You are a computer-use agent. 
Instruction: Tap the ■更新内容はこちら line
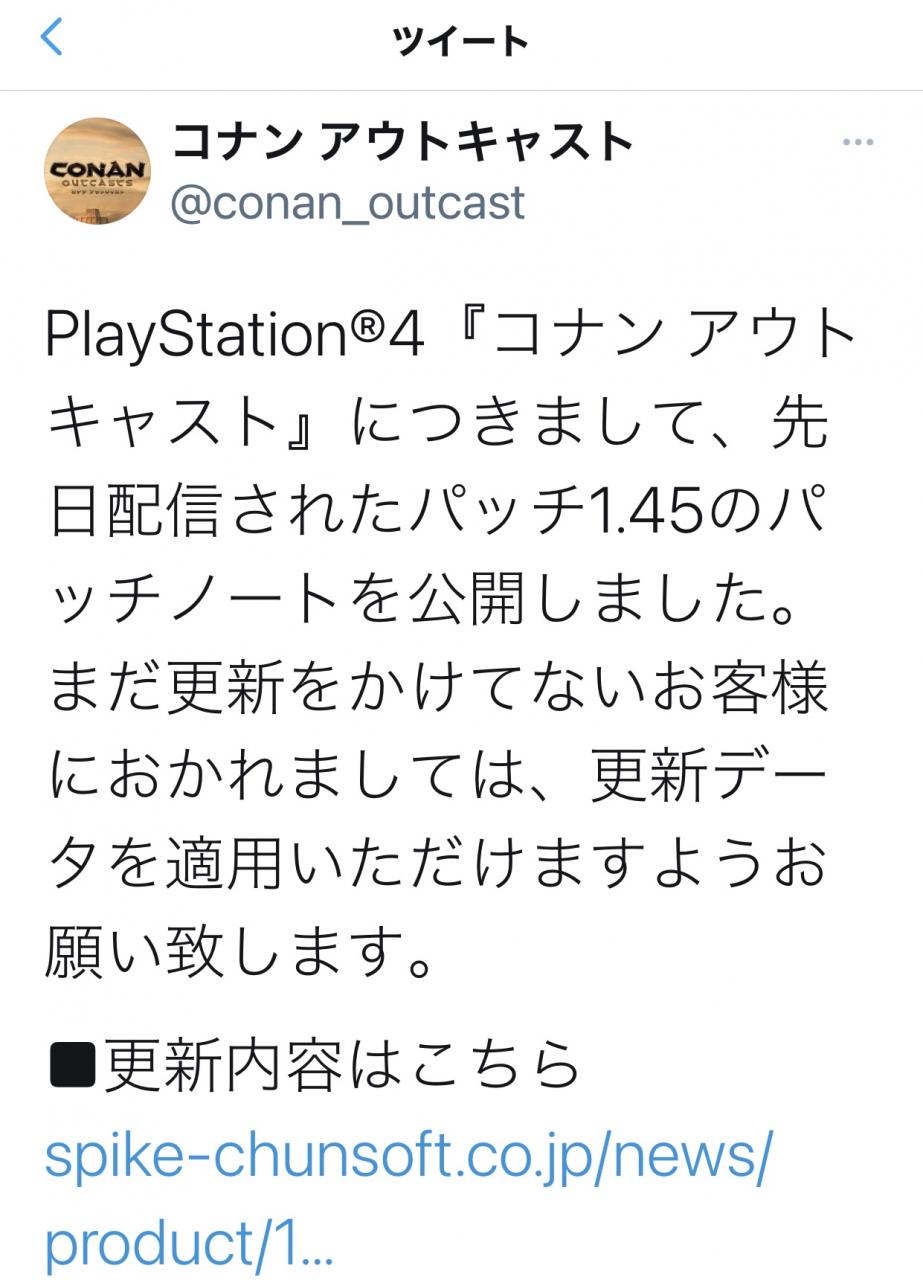[314, 1067]
